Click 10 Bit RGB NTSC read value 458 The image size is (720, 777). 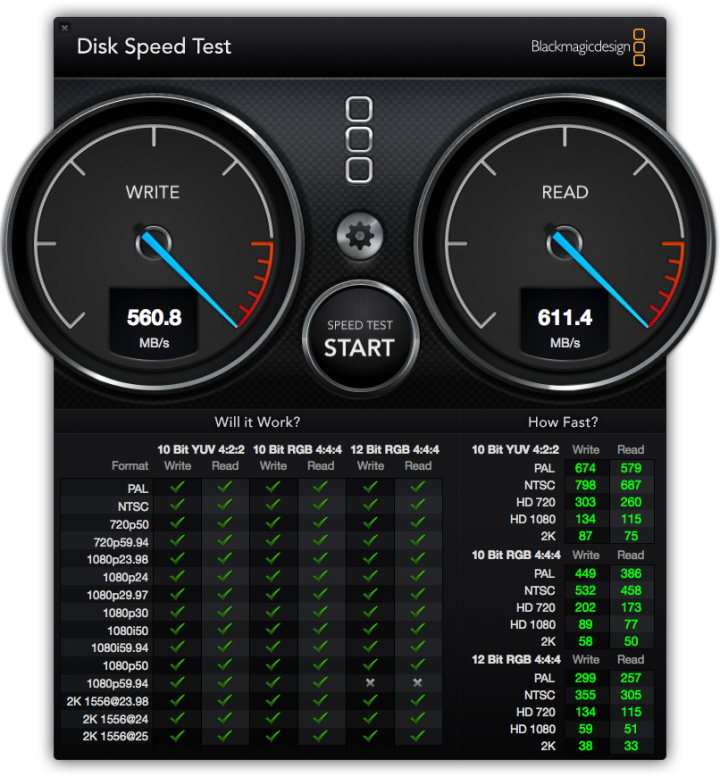(x=631, y=591)
